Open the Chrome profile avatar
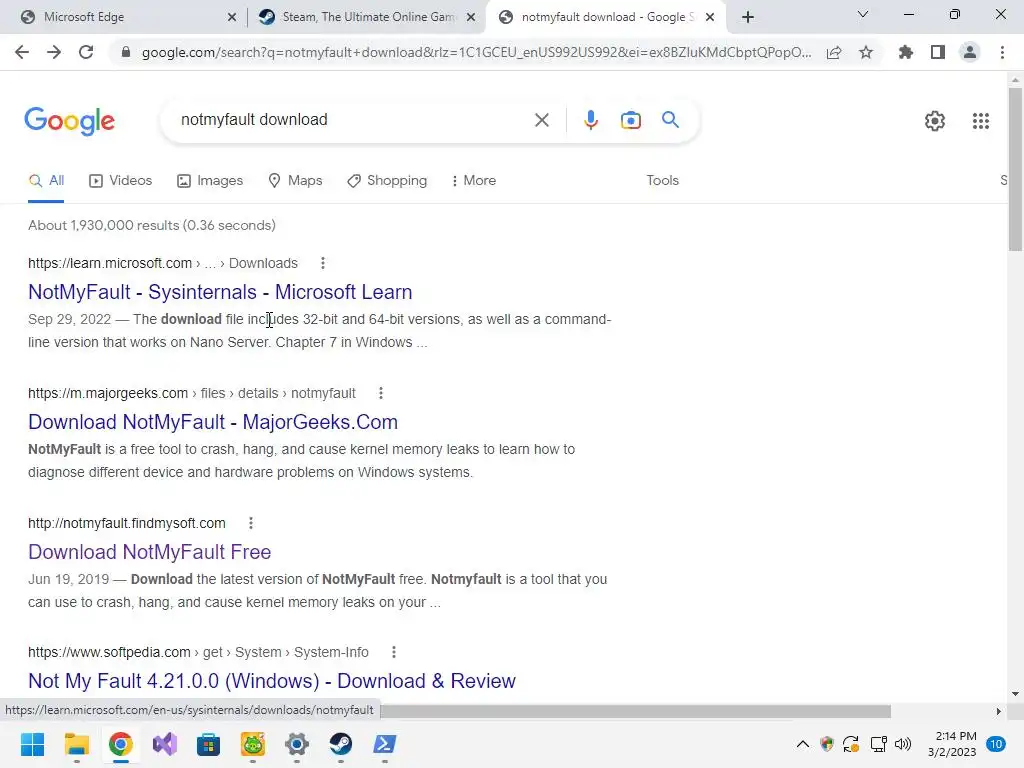 pyautogui.click(x=970, y=52)
